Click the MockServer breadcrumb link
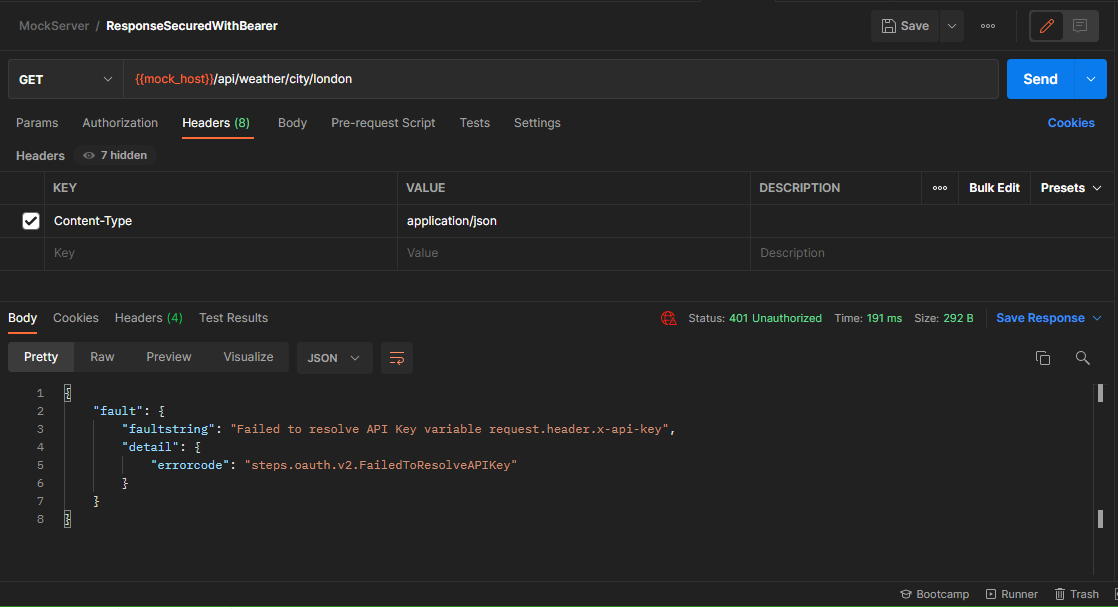The height and width of the screenshot is (609, 1118). (x=54, y=26)
